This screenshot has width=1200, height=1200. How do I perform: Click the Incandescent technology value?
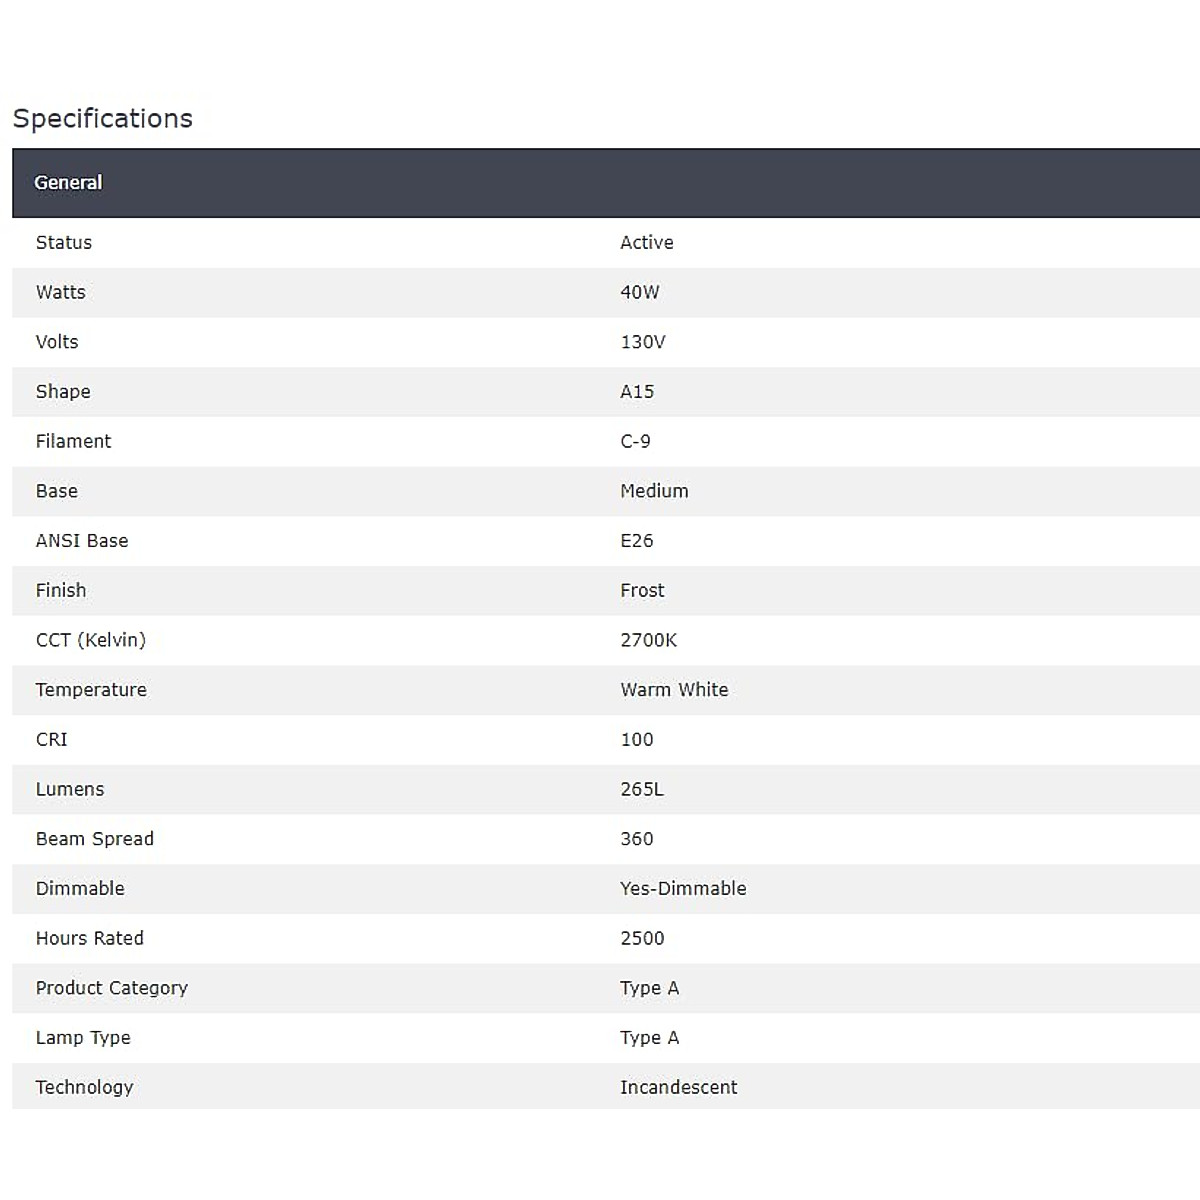point(678,1087)
